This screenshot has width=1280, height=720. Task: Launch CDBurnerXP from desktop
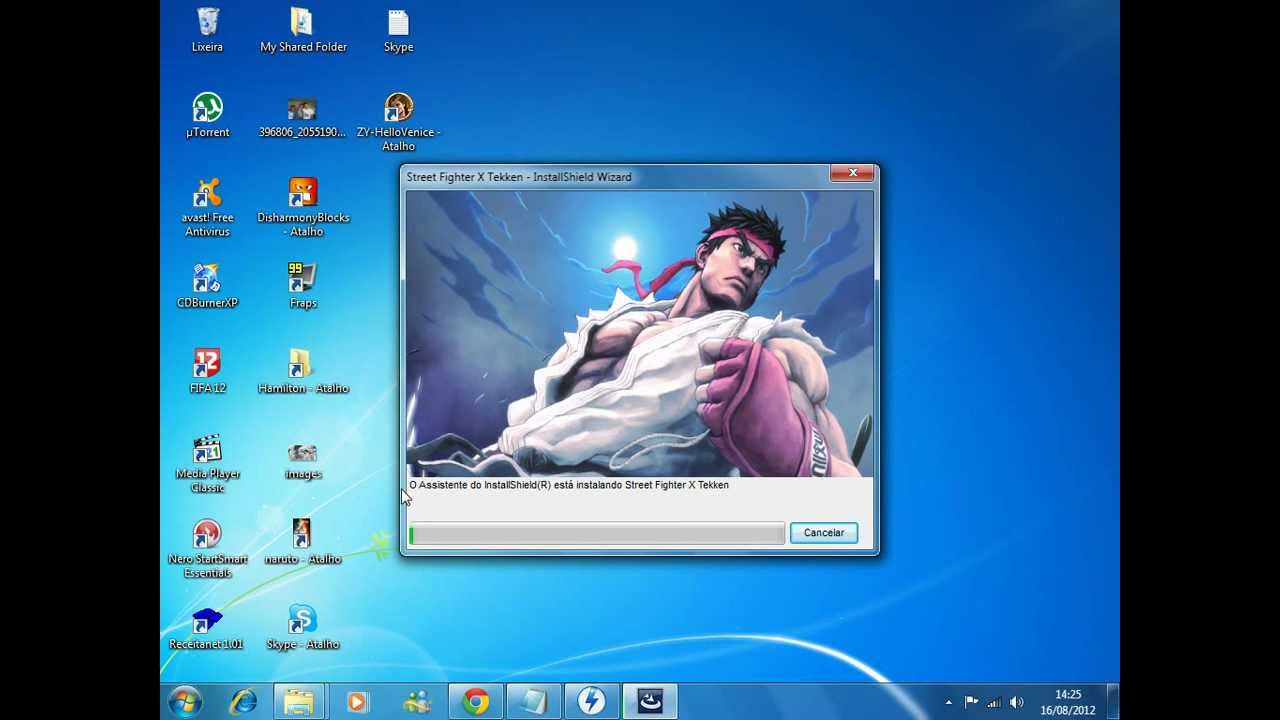tap(207, 286)
